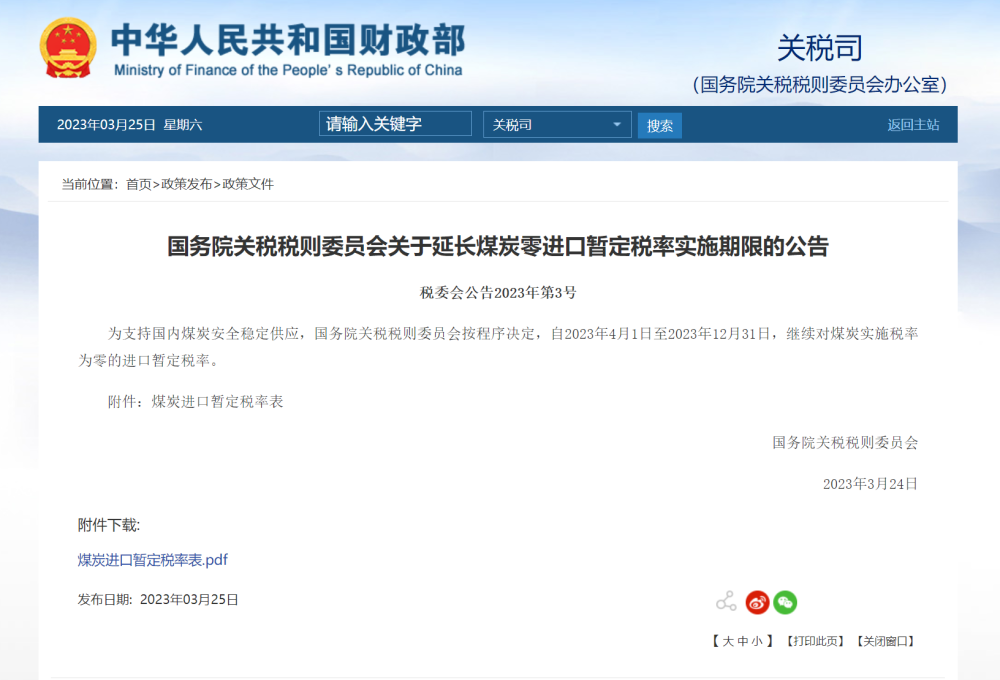Screen dimensions: 1000x680
Task: Set font size to medium (中)
Action: coord(741,641)
